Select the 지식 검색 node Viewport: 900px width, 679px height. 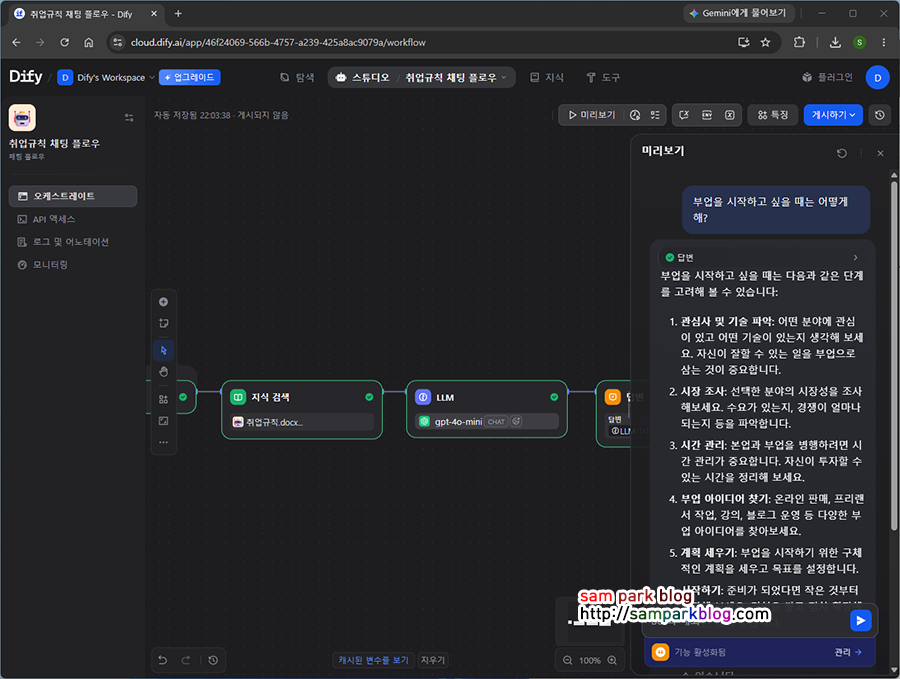pyautogui.click(x=302, y=410)
